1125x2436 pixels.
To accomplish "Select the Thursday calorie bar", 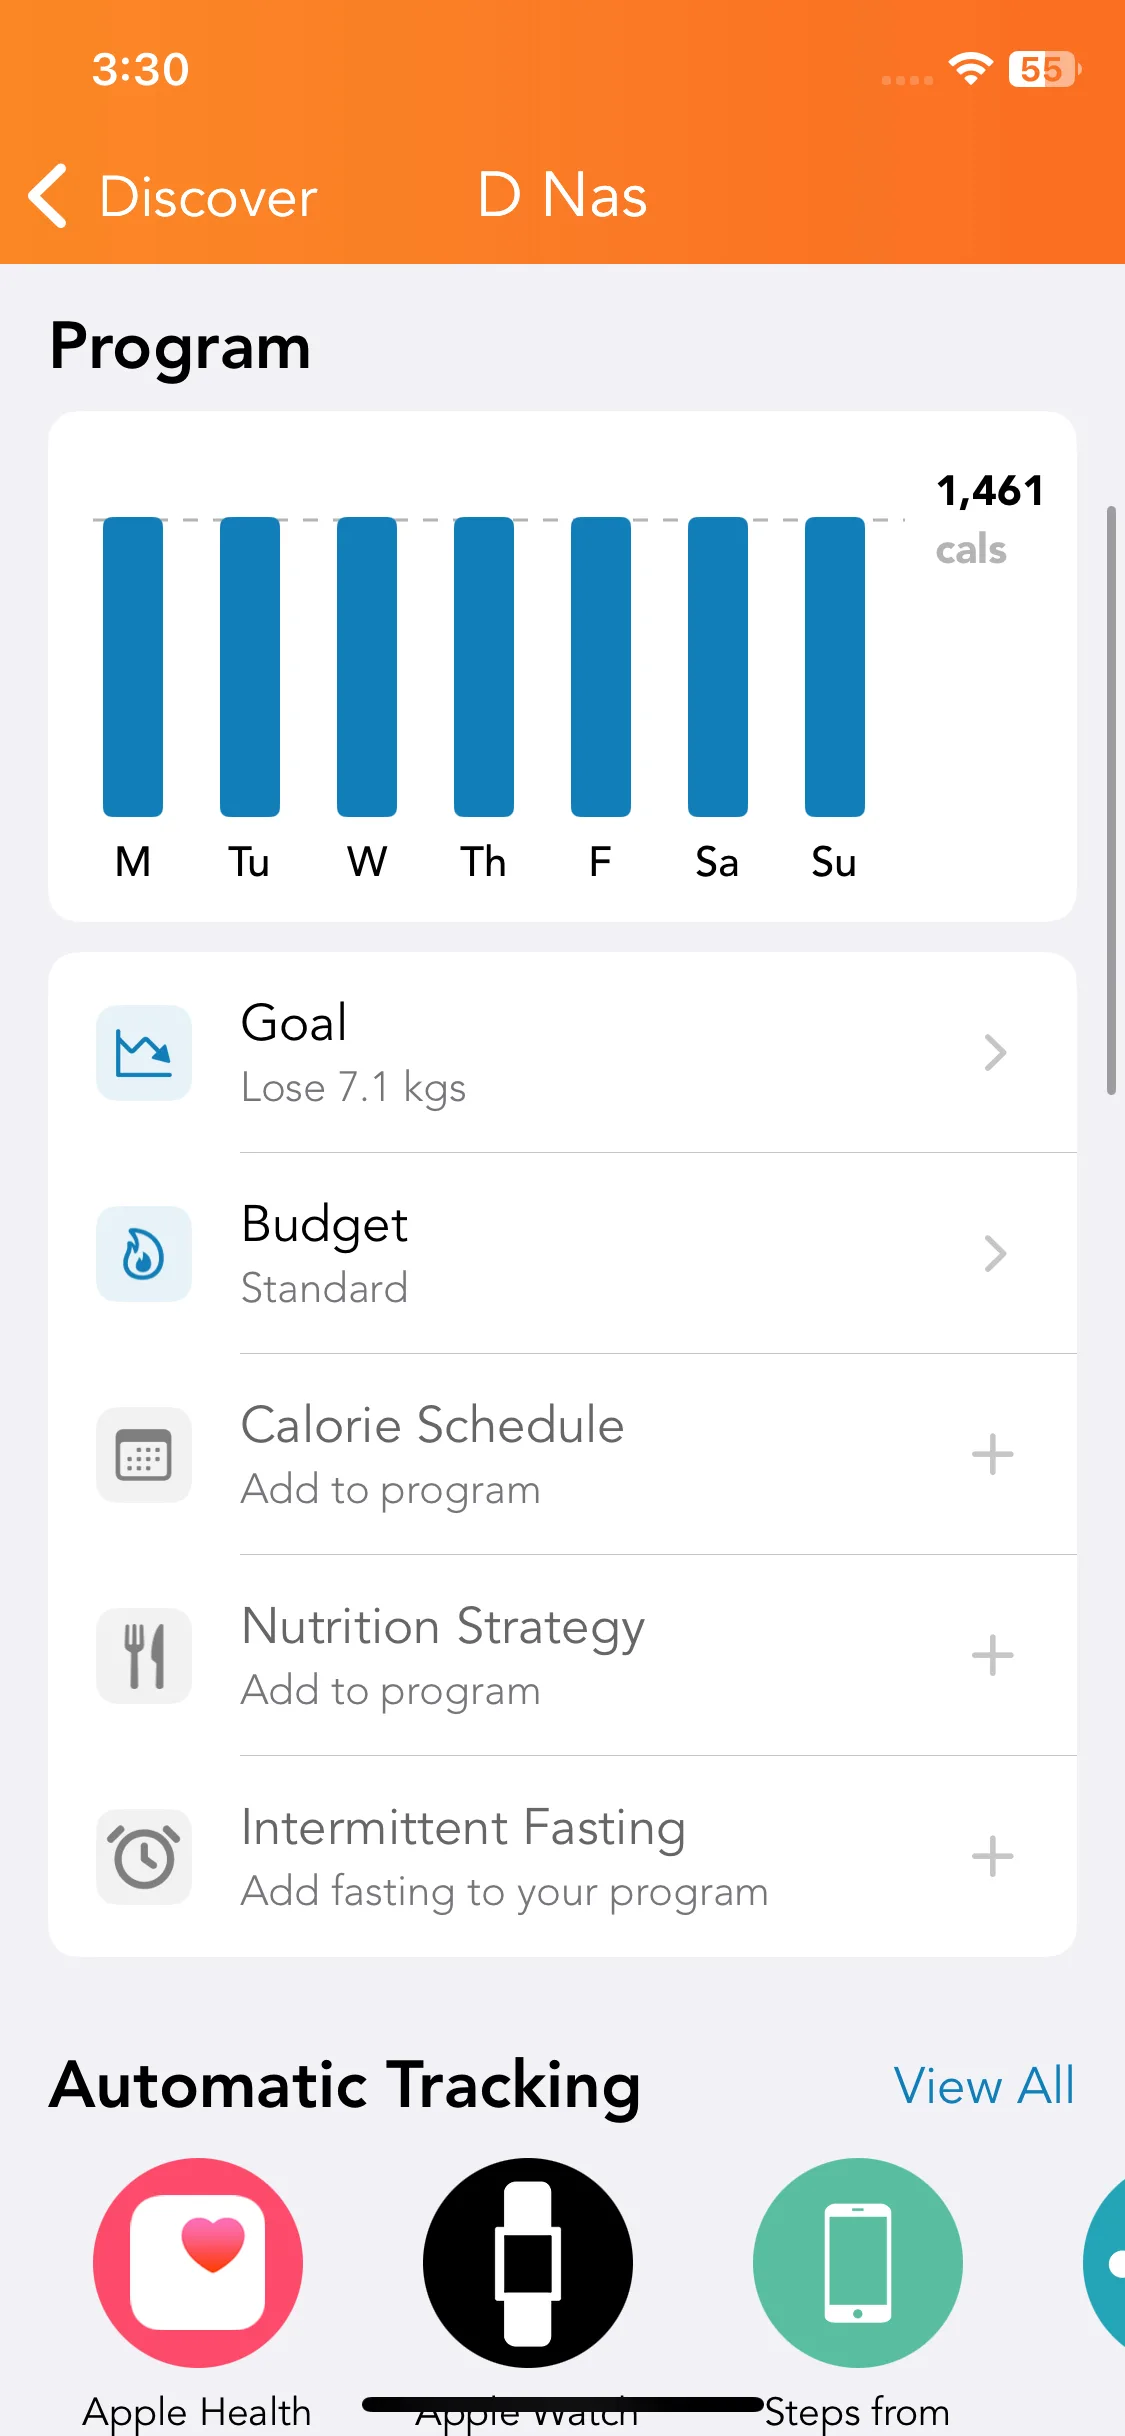I will (x=484, y=666).
